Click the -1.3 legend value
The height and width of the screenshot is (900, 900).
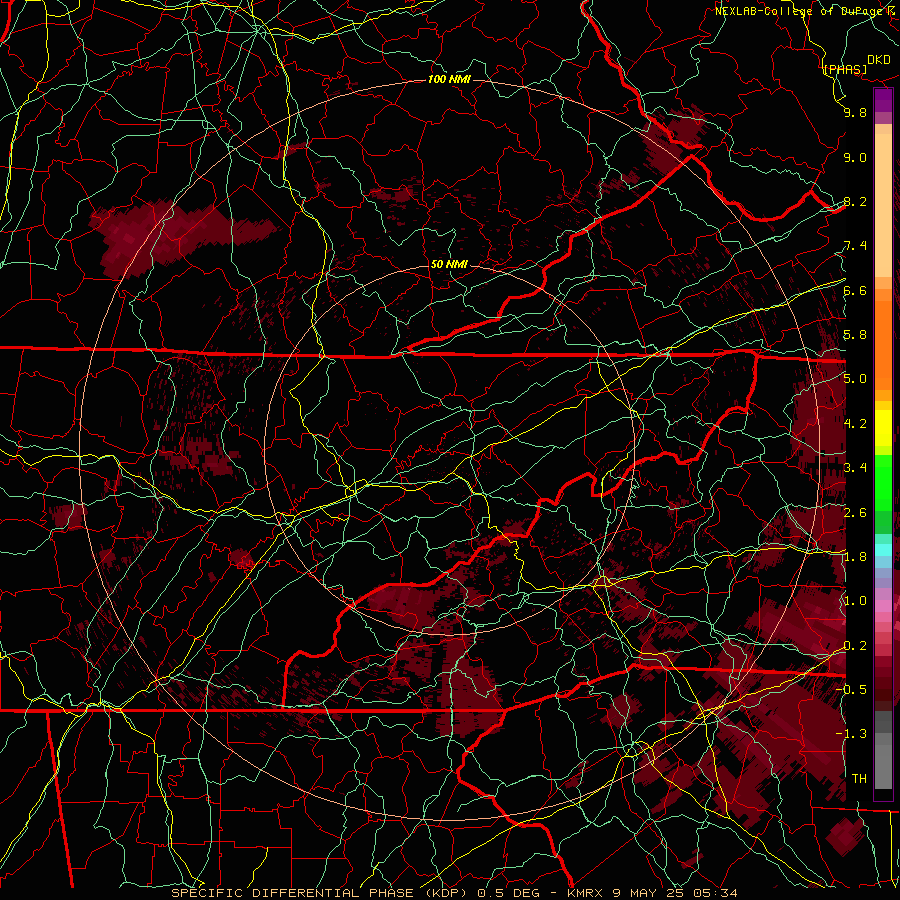pos(851,734)
